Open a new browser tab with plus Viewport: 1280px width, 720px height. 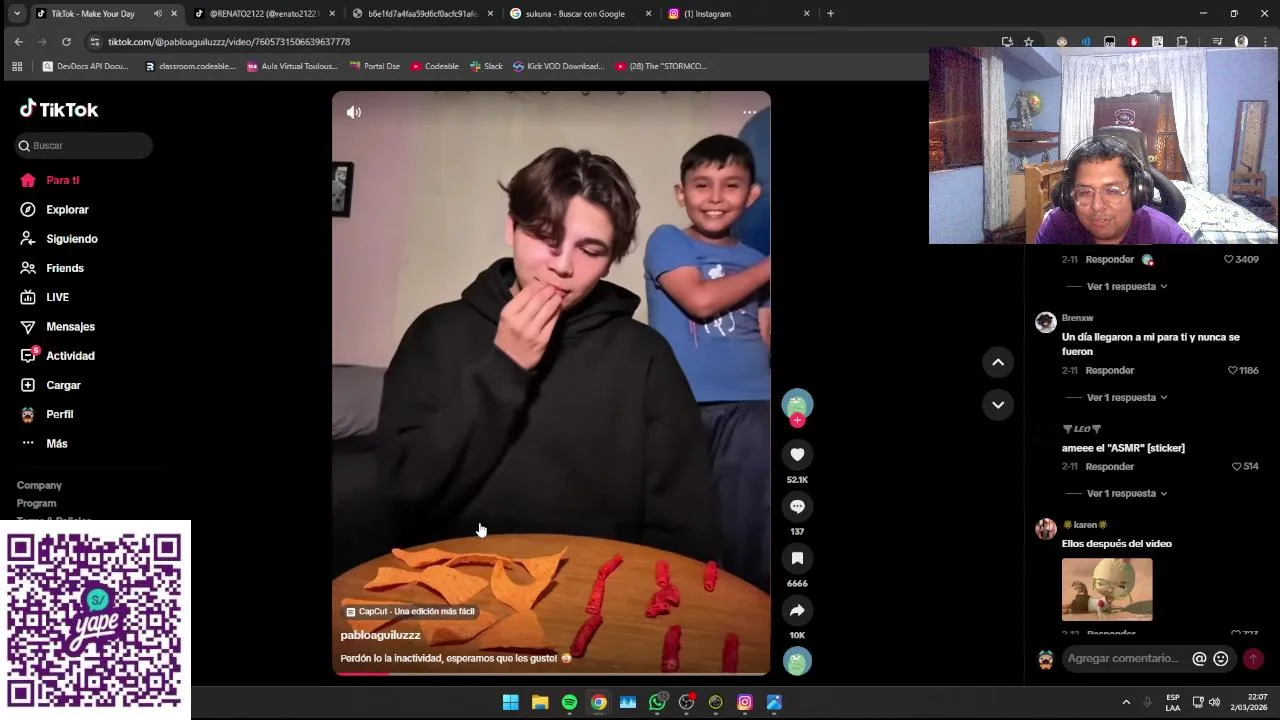pyautogui.click(x=830, y=14)
